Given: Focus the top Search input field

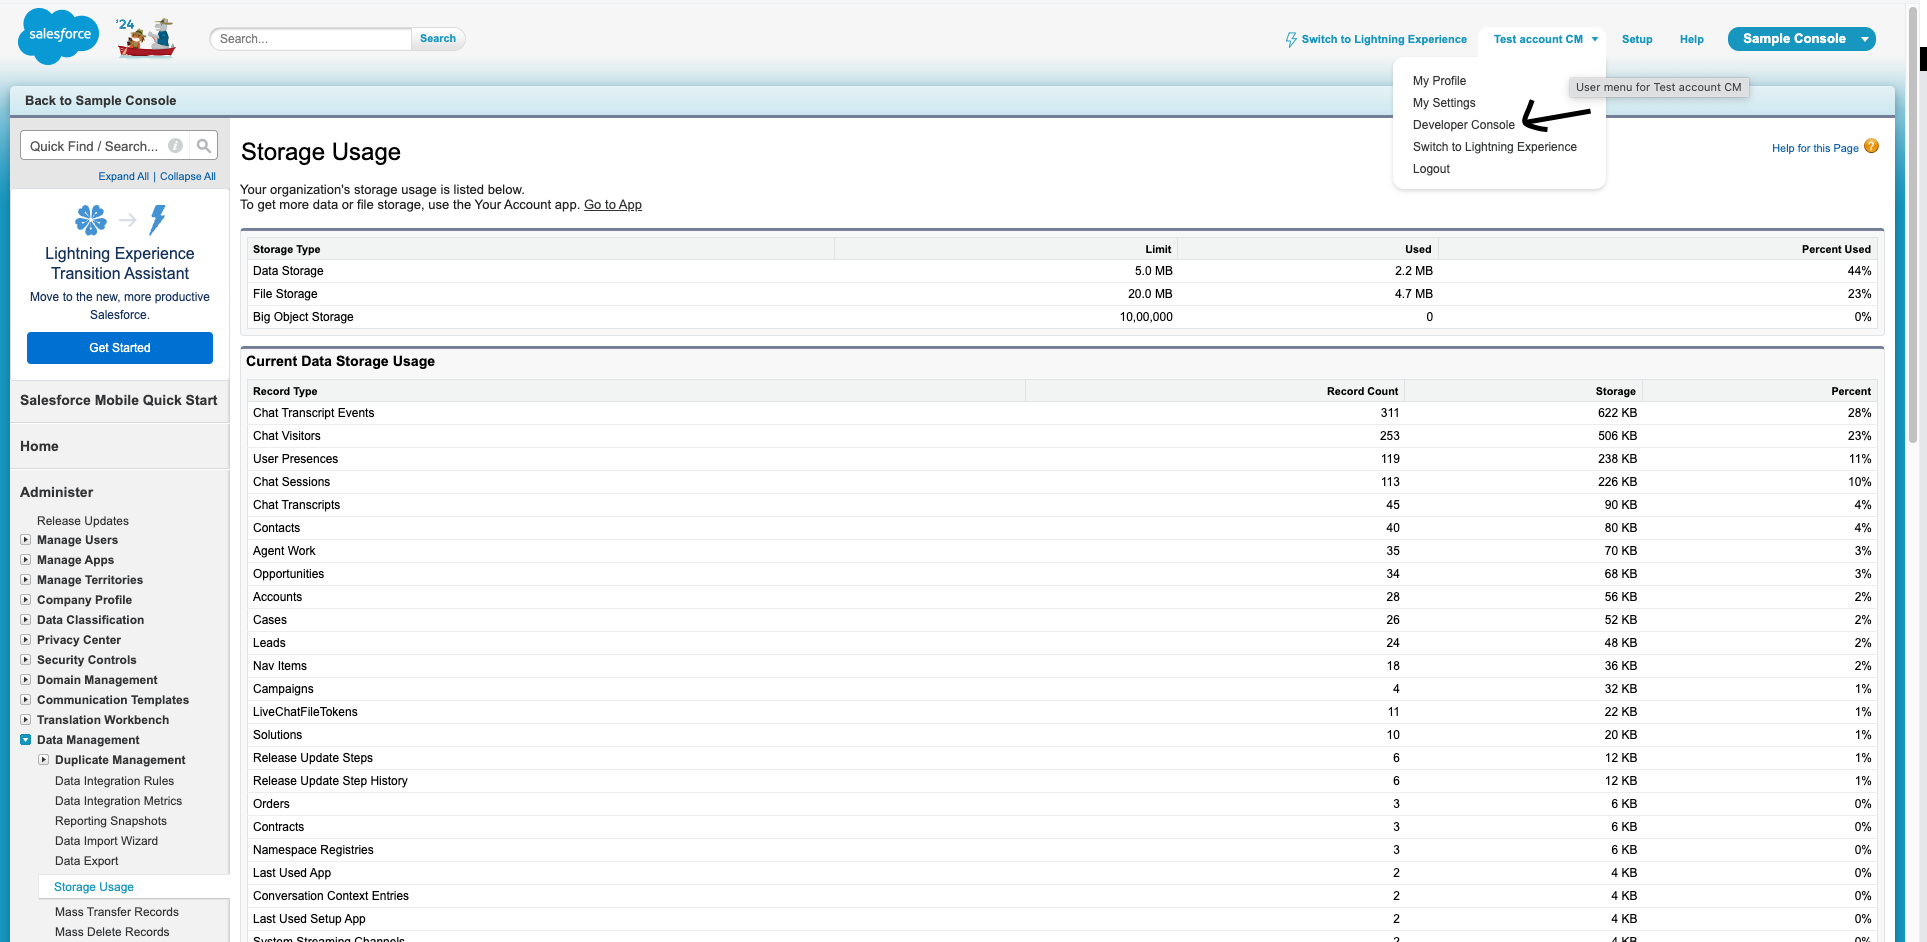Looking at the screenshot, I should [311, 39].
